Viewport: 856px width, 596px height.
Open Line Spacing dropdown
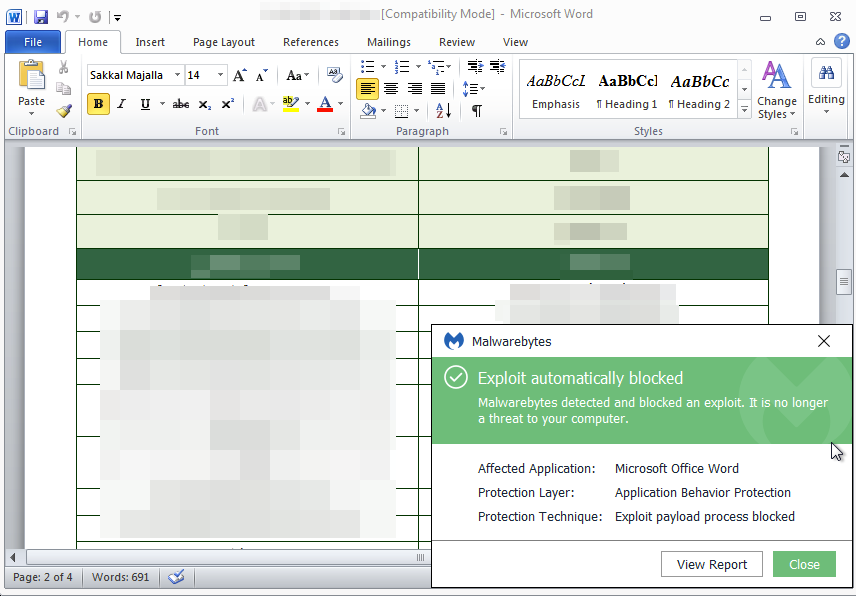(473, 88)
